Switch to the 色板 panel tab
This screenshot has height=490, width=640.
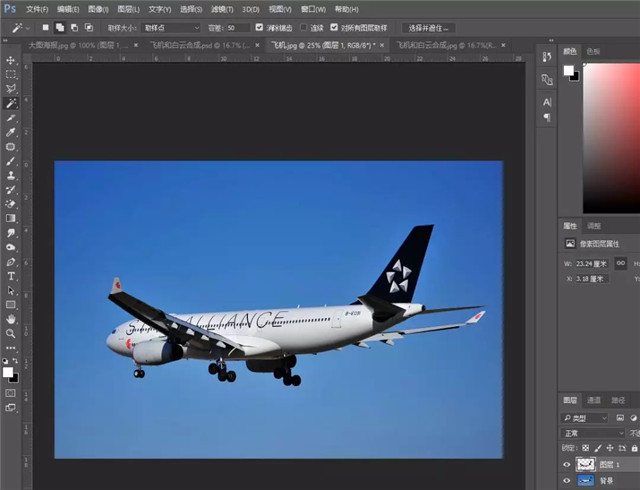click(x=593, y=51)
